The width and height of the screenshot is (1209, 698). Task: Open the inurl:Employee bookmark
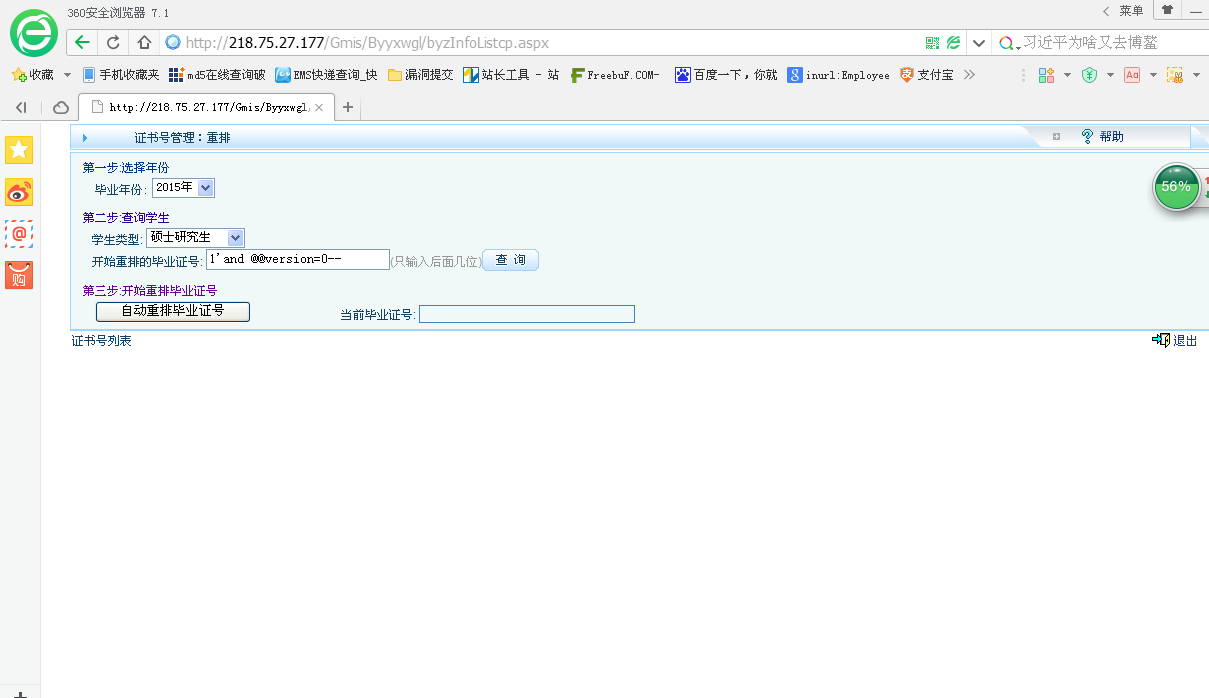tap(839, 75)
